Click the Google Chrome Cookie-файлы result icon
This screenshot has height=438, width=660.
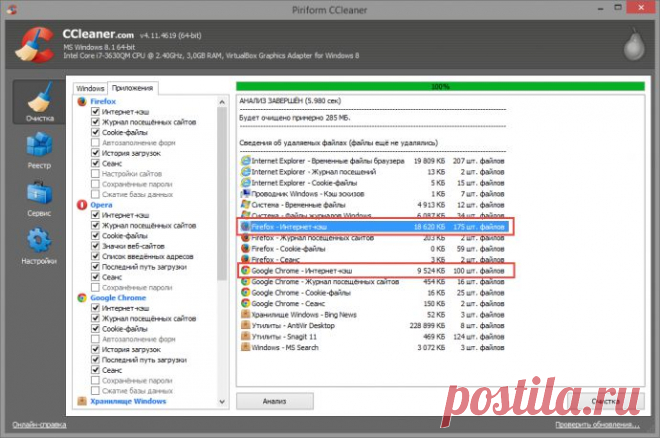245,292
